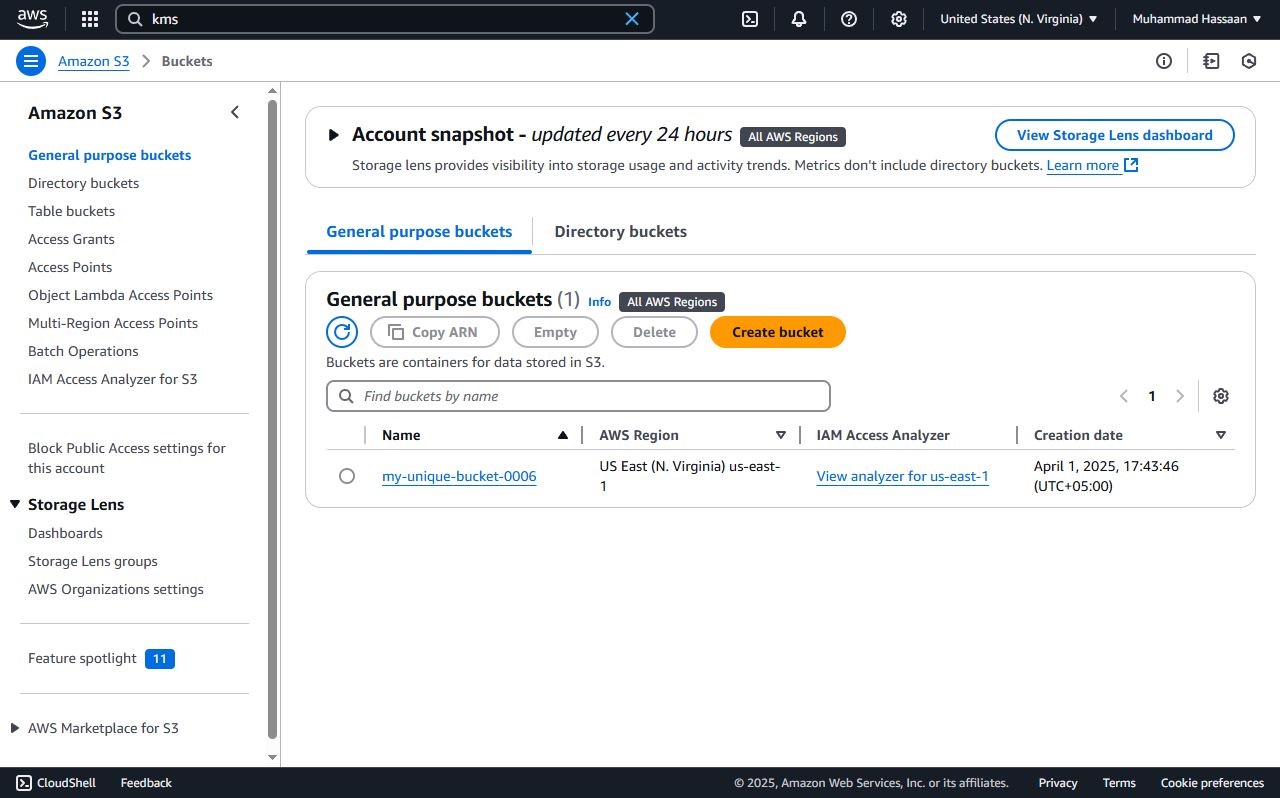Click the Delete button
The height and width of the screenshot is (798, 1280).
[654, 332]
